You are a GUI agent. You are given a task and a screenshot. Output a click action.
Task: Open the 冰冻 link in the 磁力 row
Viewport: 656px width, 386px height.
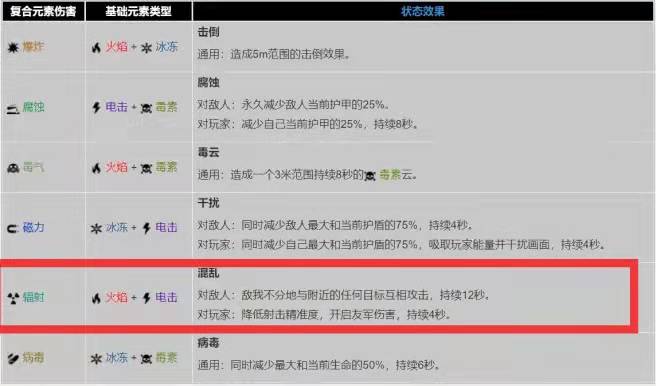(x=116, y=228)
